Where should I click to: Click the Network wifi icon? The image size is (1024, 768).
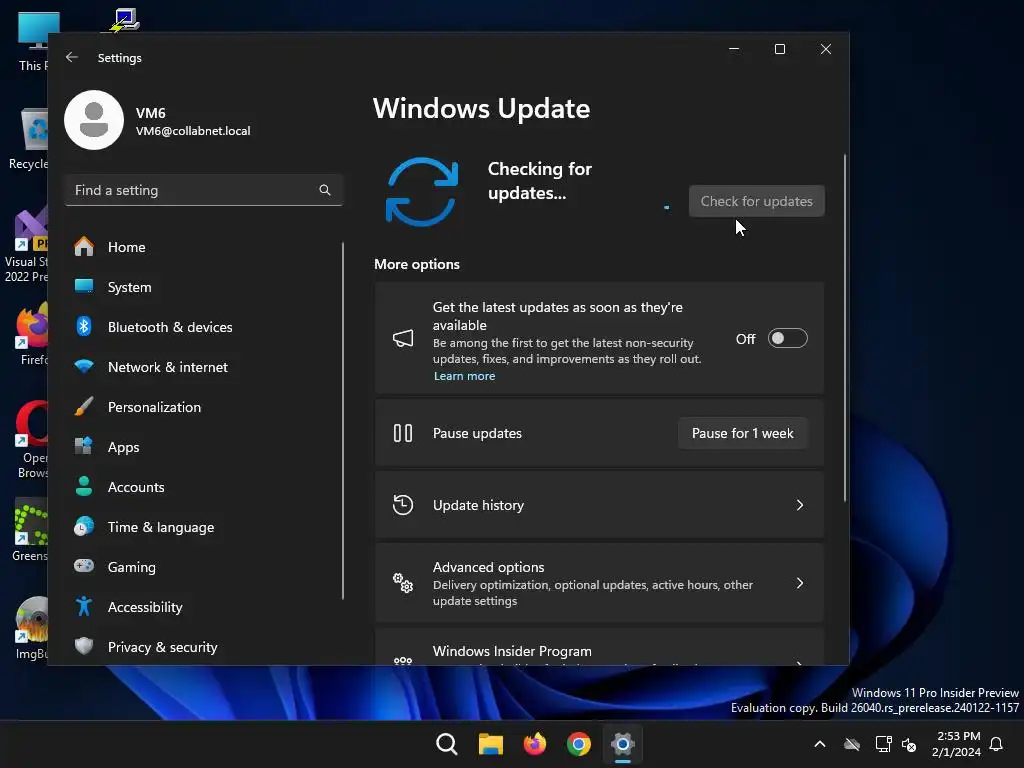[x=84, y=366]
